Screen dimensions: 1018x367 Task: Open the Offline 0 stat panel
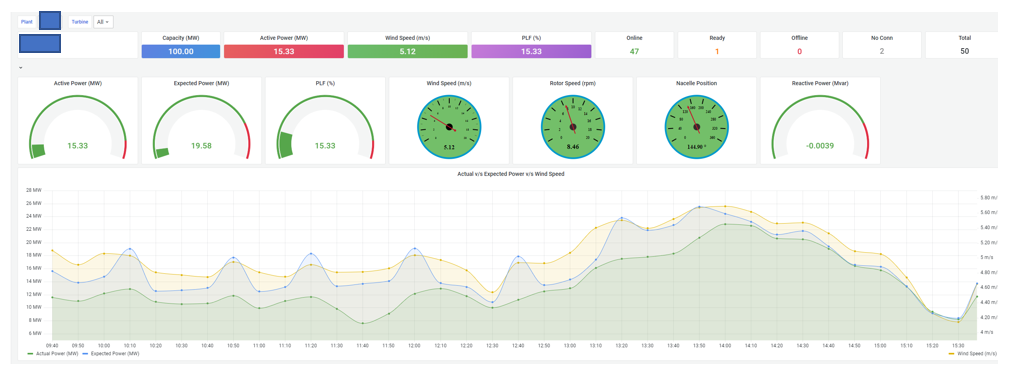799,45
